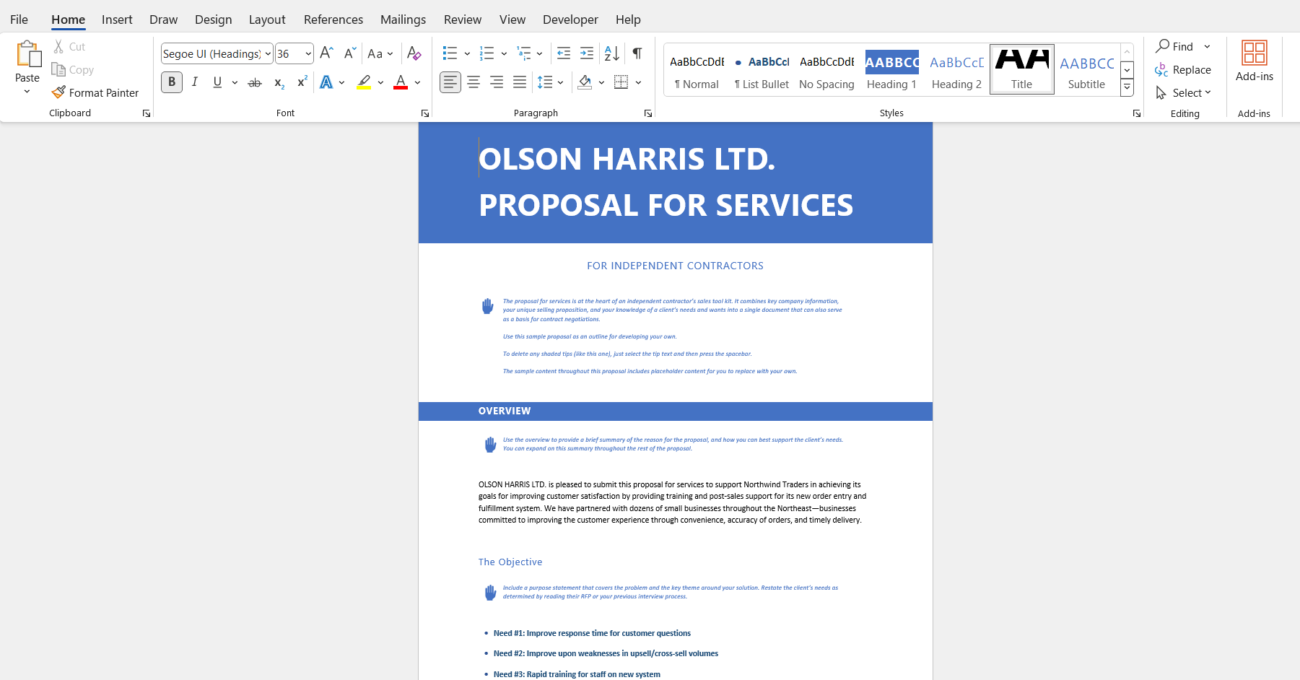Toggle Bold formatting
This screenshot has height=680, width=1300.
tap(172, 83)
